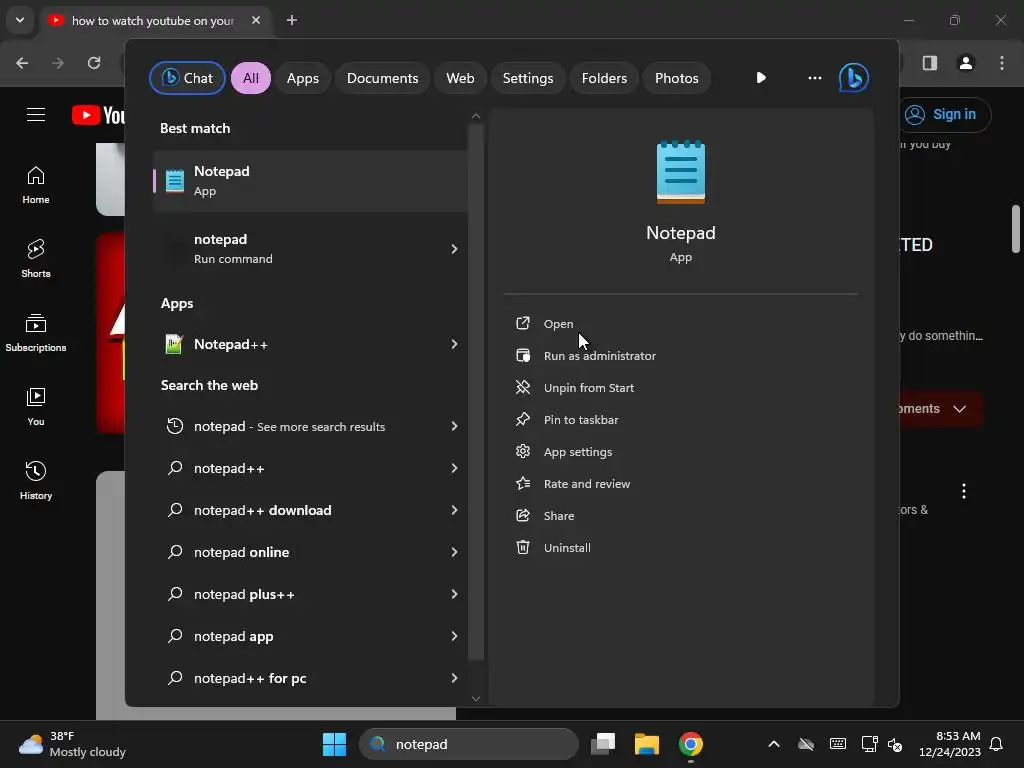
Task: Open Chrome side panel icon
Action: 930,63
